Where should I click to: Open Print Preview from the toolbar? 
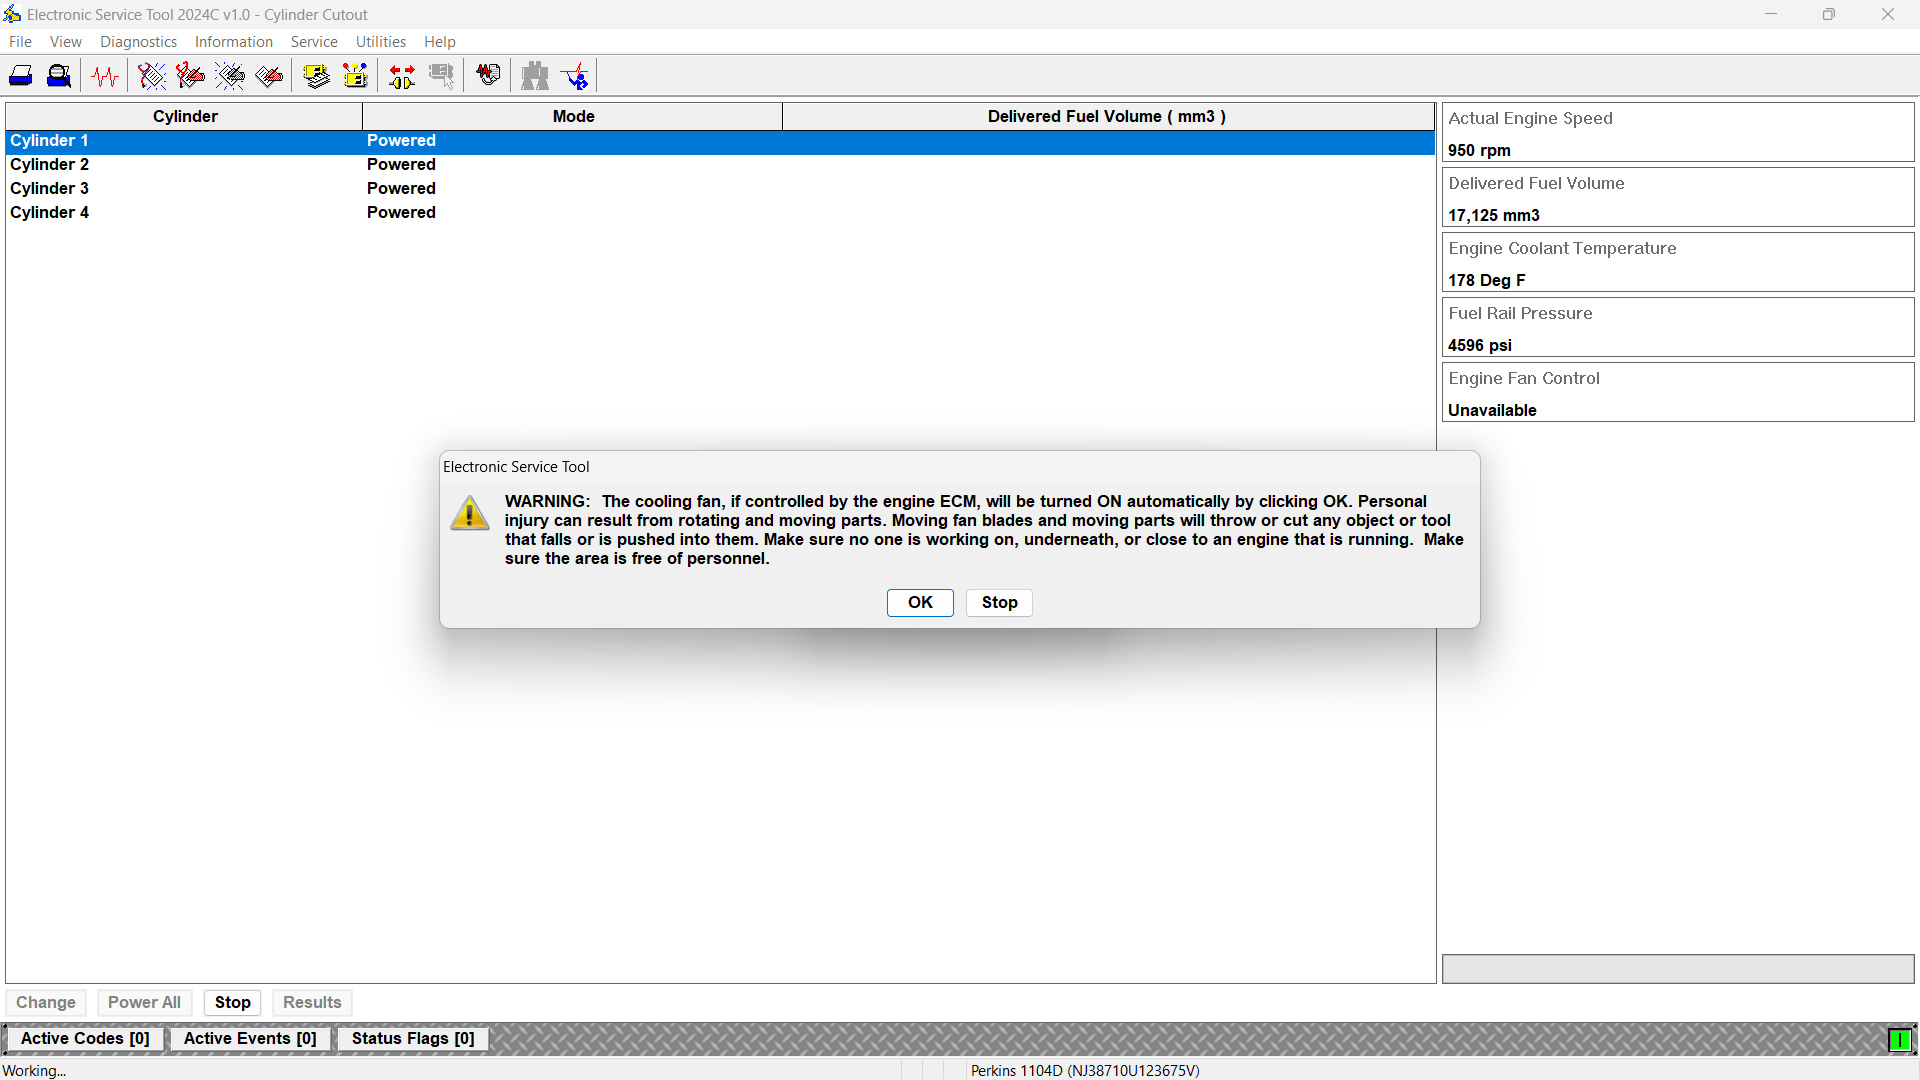click(60, 76)
